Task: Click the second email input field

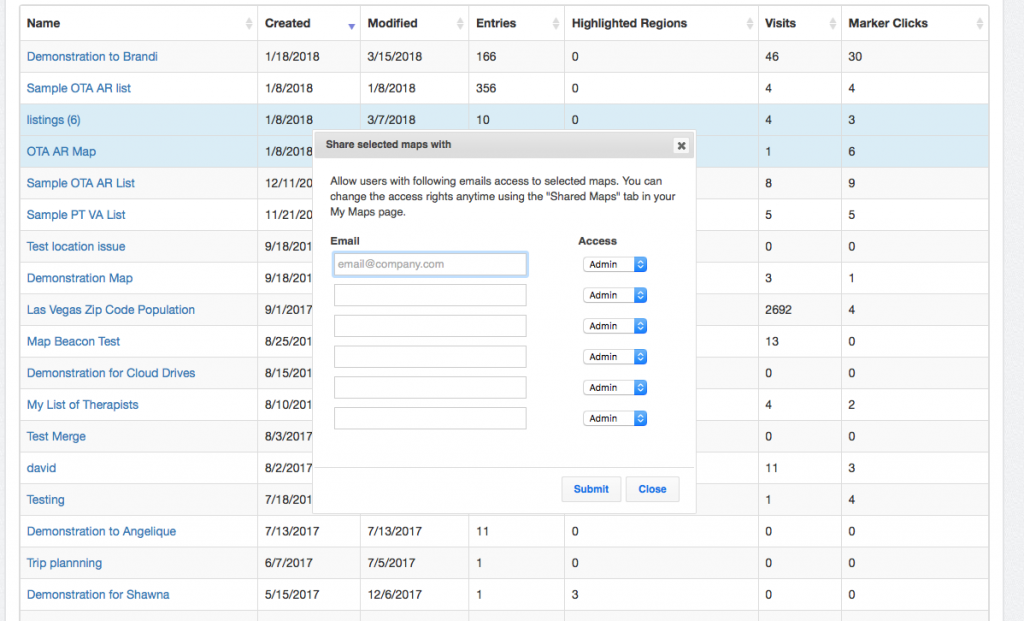Action: pyautogui.click(x=430, y=295)
